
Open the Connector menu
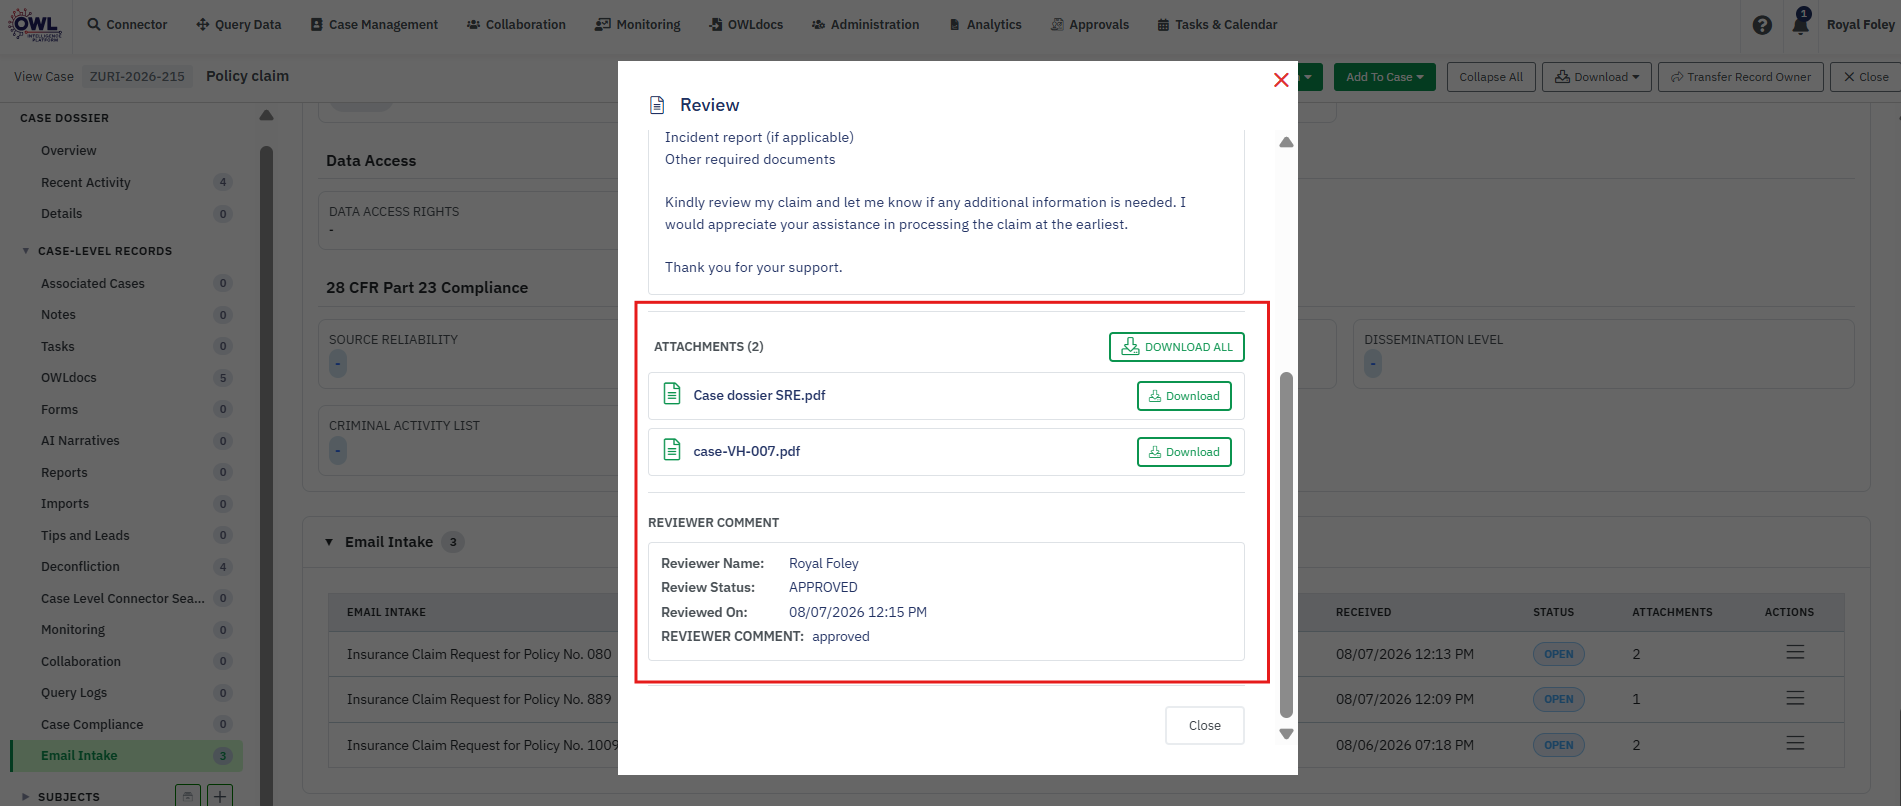coord(127,25)
